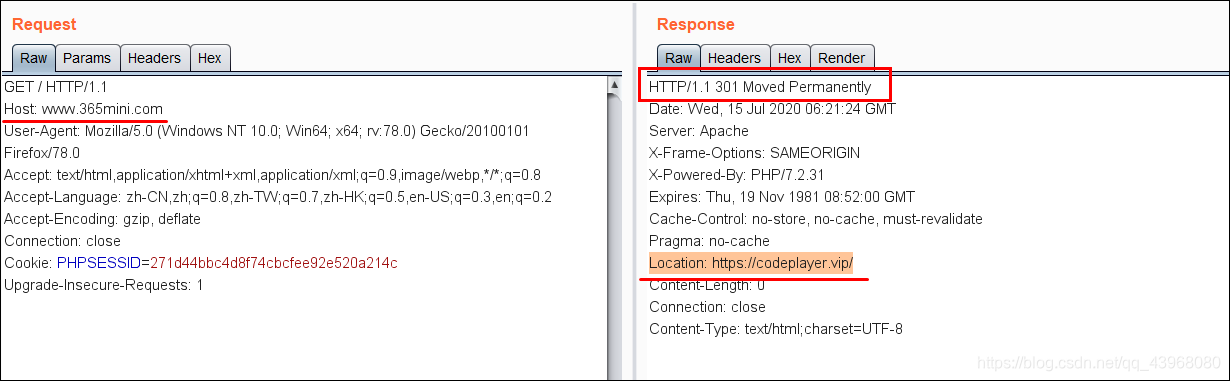Select the request Raw tab
The width and height of the screenshot is (1230, 381).
[34, 58]
